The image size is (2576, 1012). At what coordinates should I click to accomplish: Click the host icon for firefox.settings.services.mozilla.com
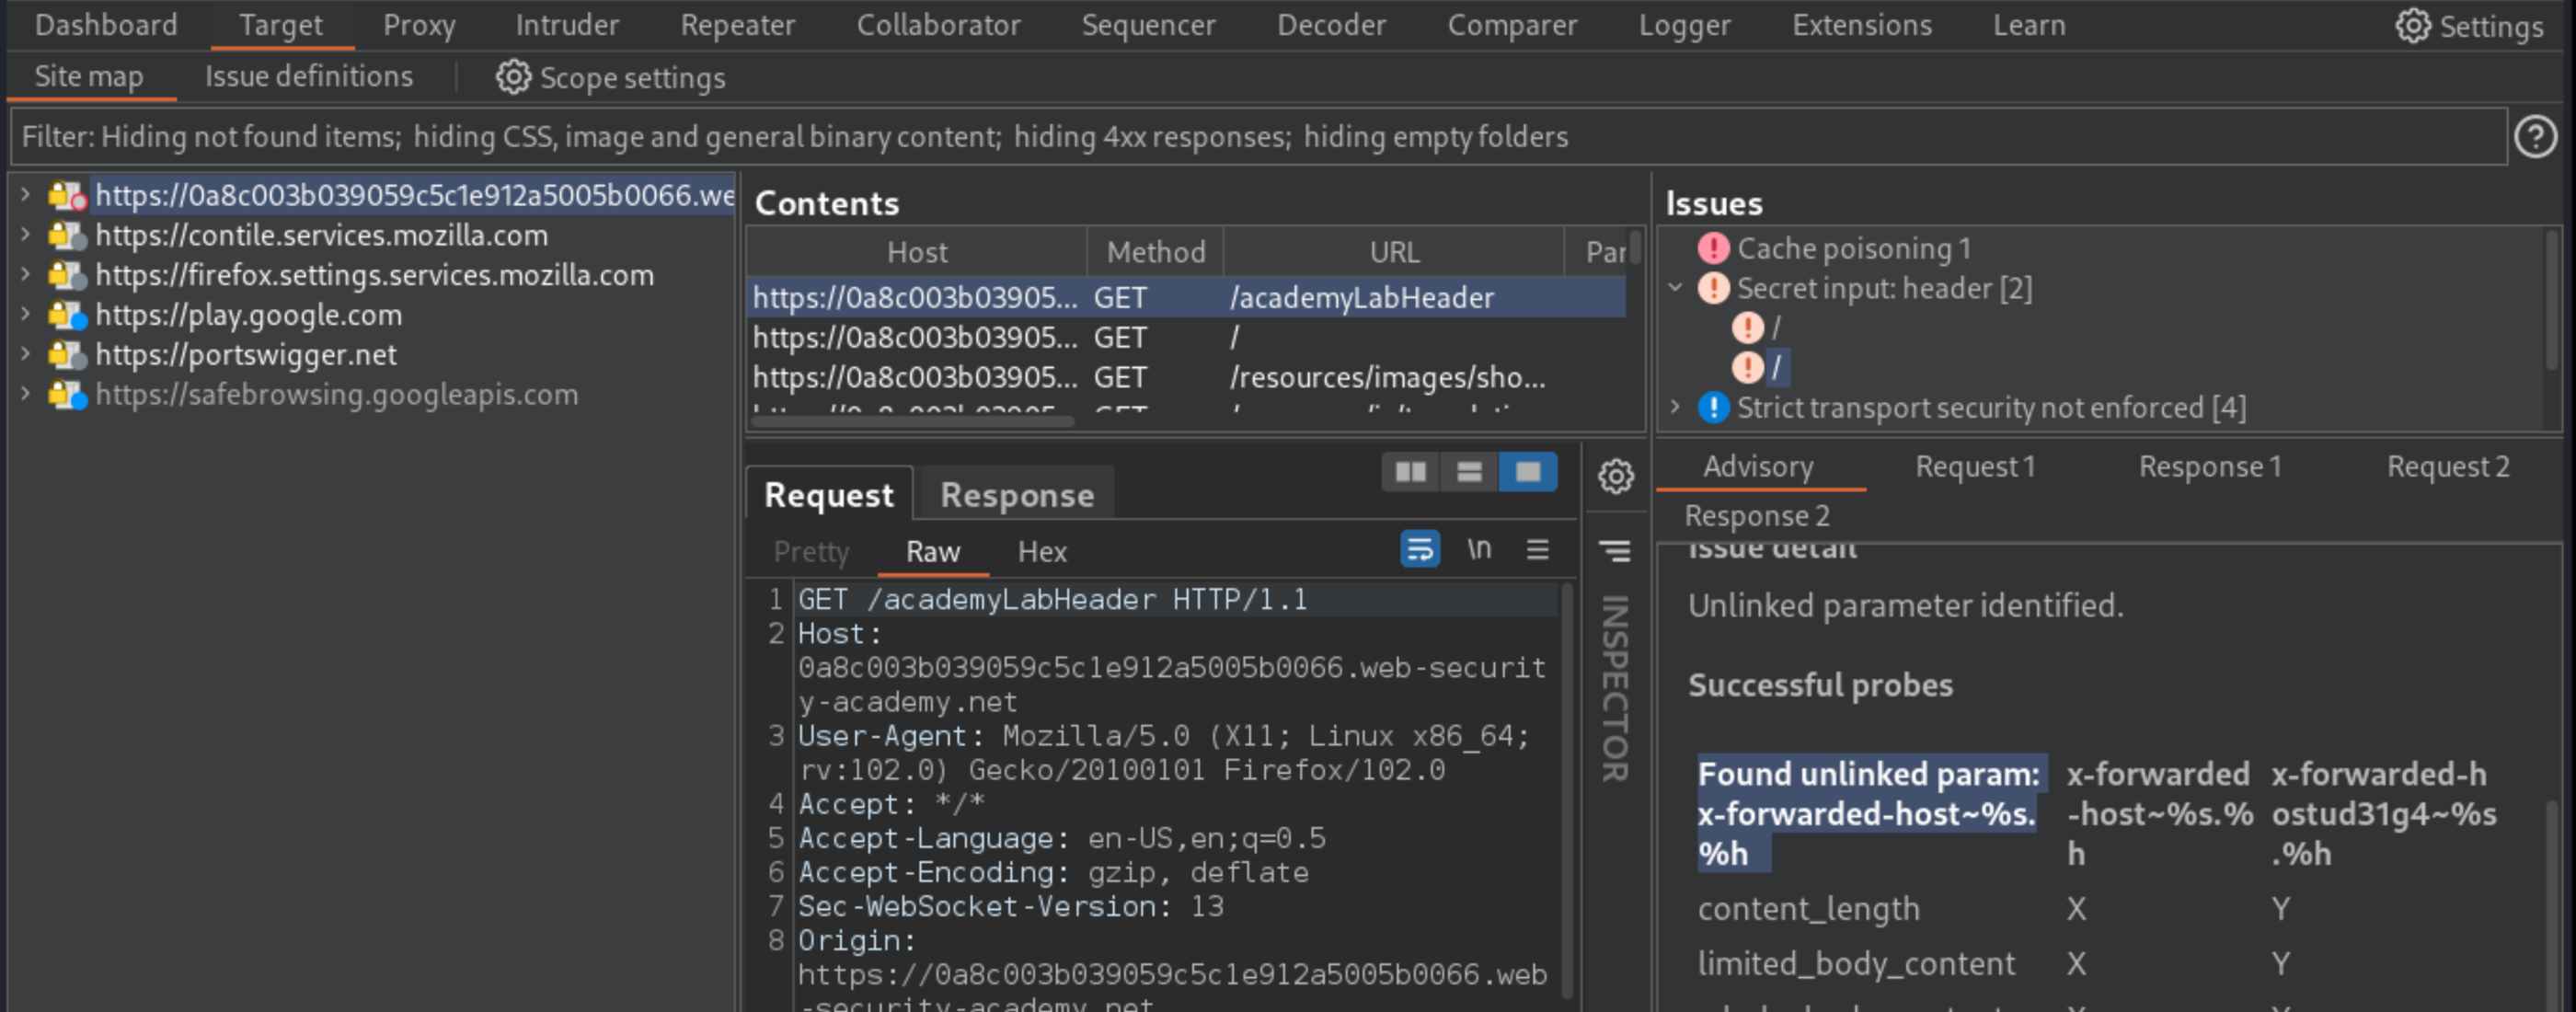click(68, 276)
